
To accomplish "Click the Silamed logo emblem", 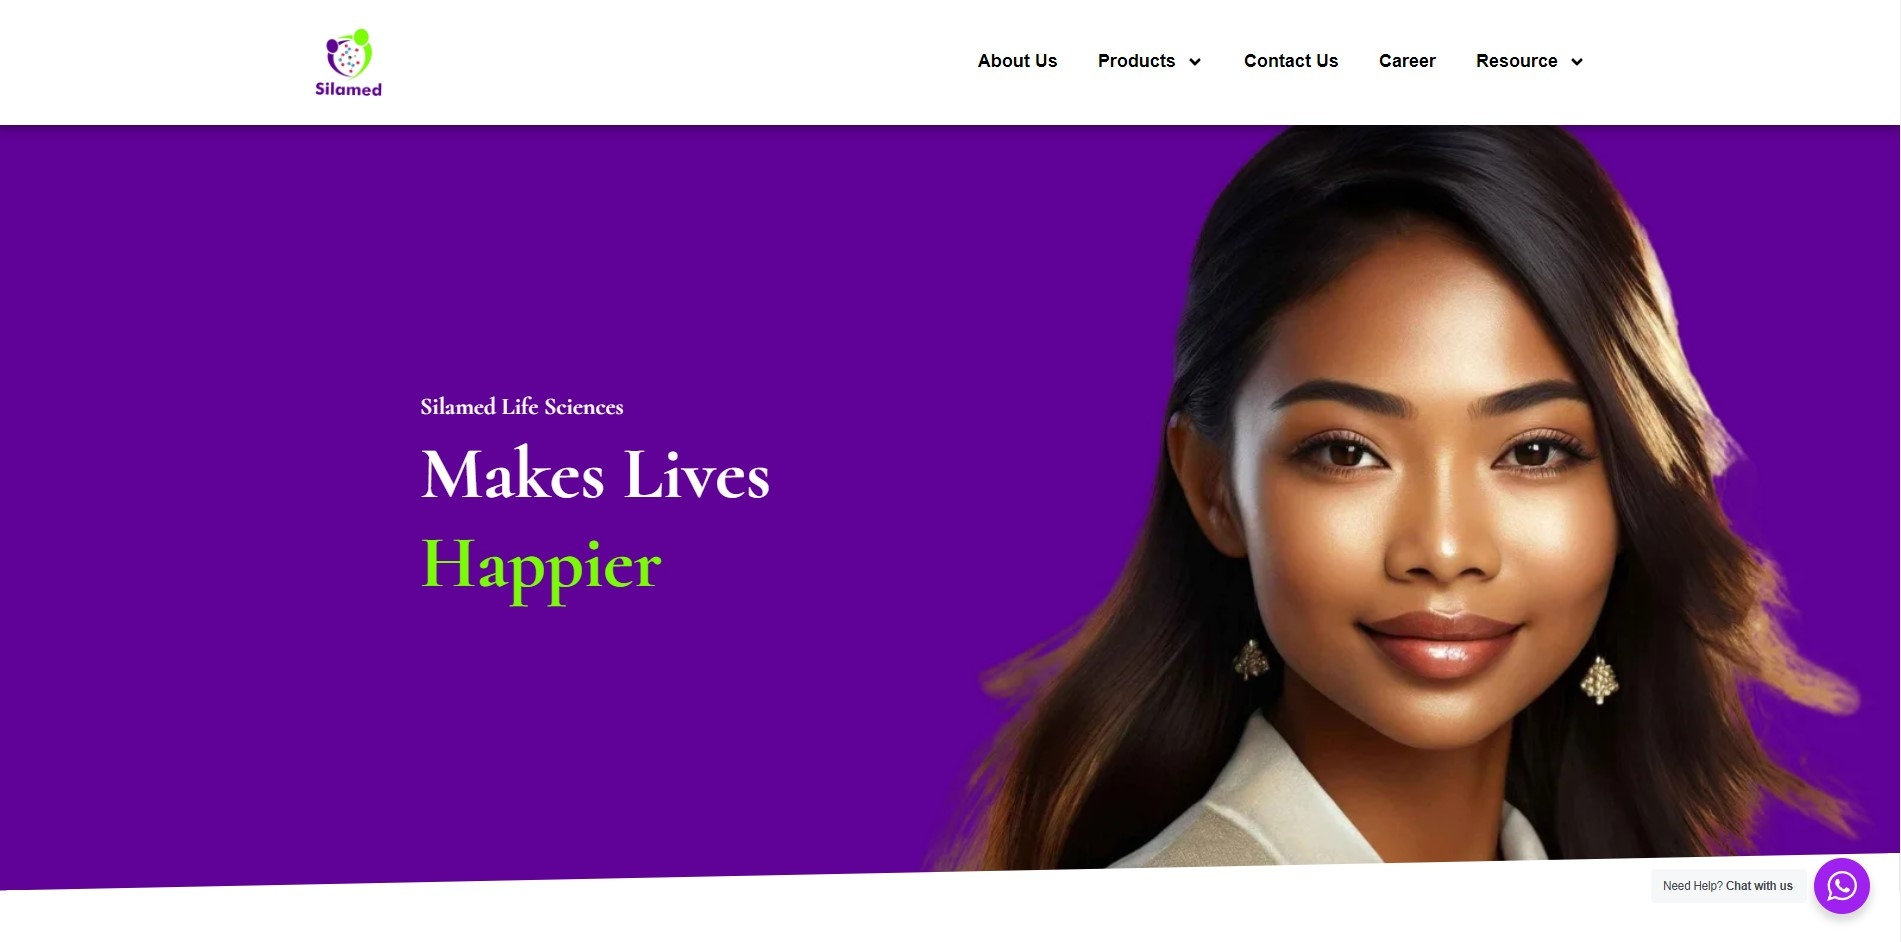I will (x=349, y=53).
